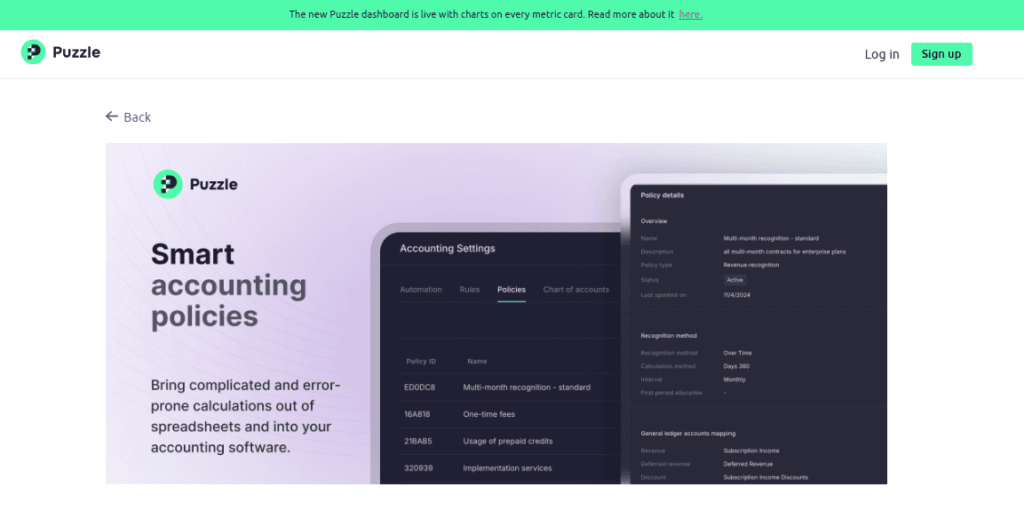1024x511 pixels.
Task: Select the Automation tab in Accounting Settings
Action: click(x=421, y=289)
